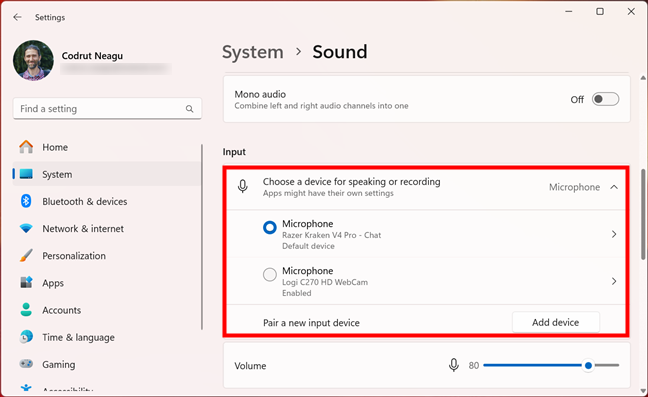The width and height of the screenshot is (648, 397).
Task: Open Razer Kraken microphone properties arrow
Action: coord(614,234)
